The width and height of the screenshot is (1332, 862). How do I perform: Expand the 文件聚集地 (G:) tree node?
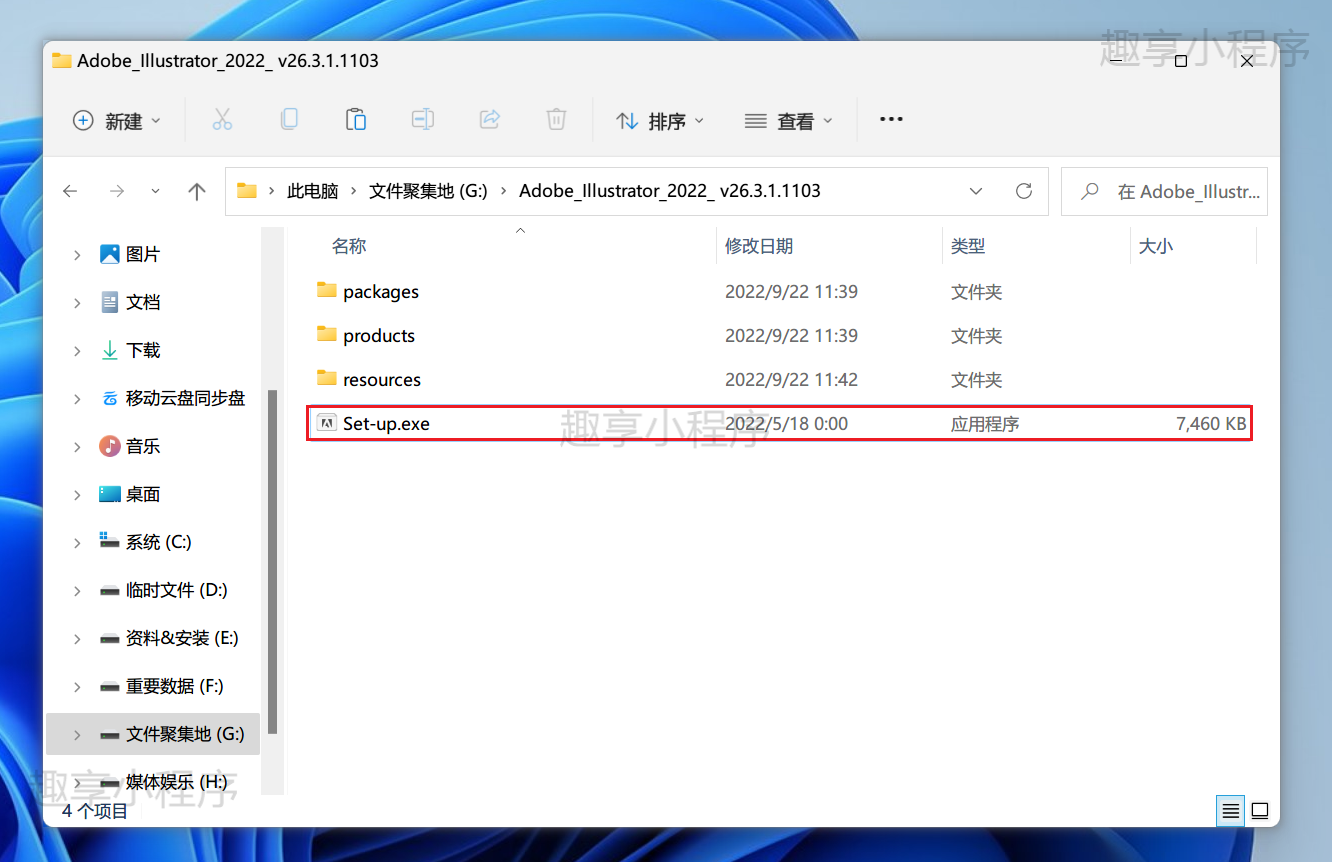click(x=77, y=735)
